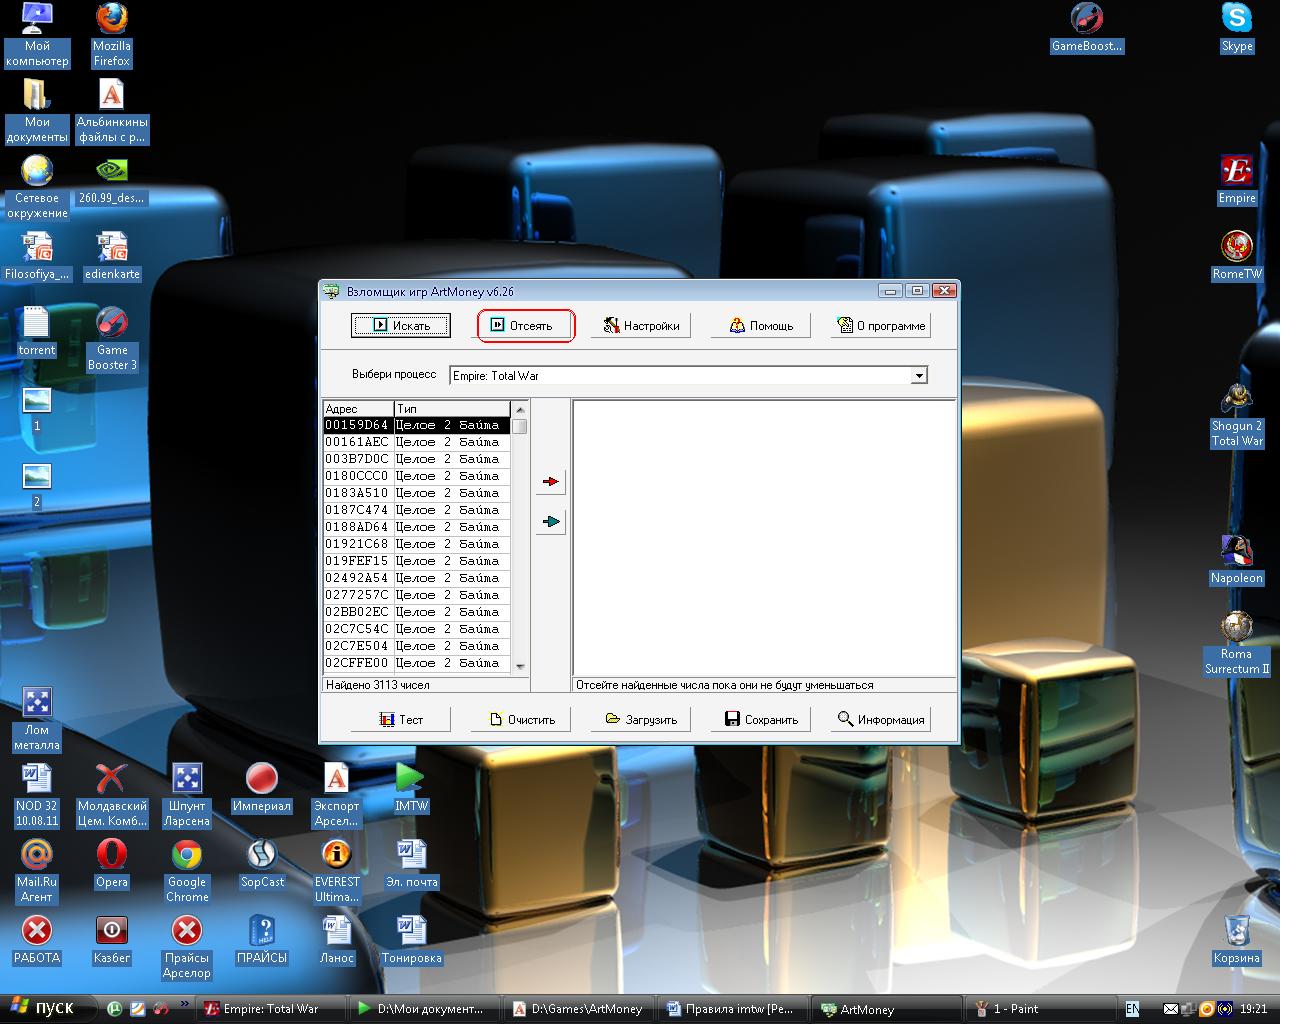
Task: Select address row 02C7E504
Action: (416, 646)
